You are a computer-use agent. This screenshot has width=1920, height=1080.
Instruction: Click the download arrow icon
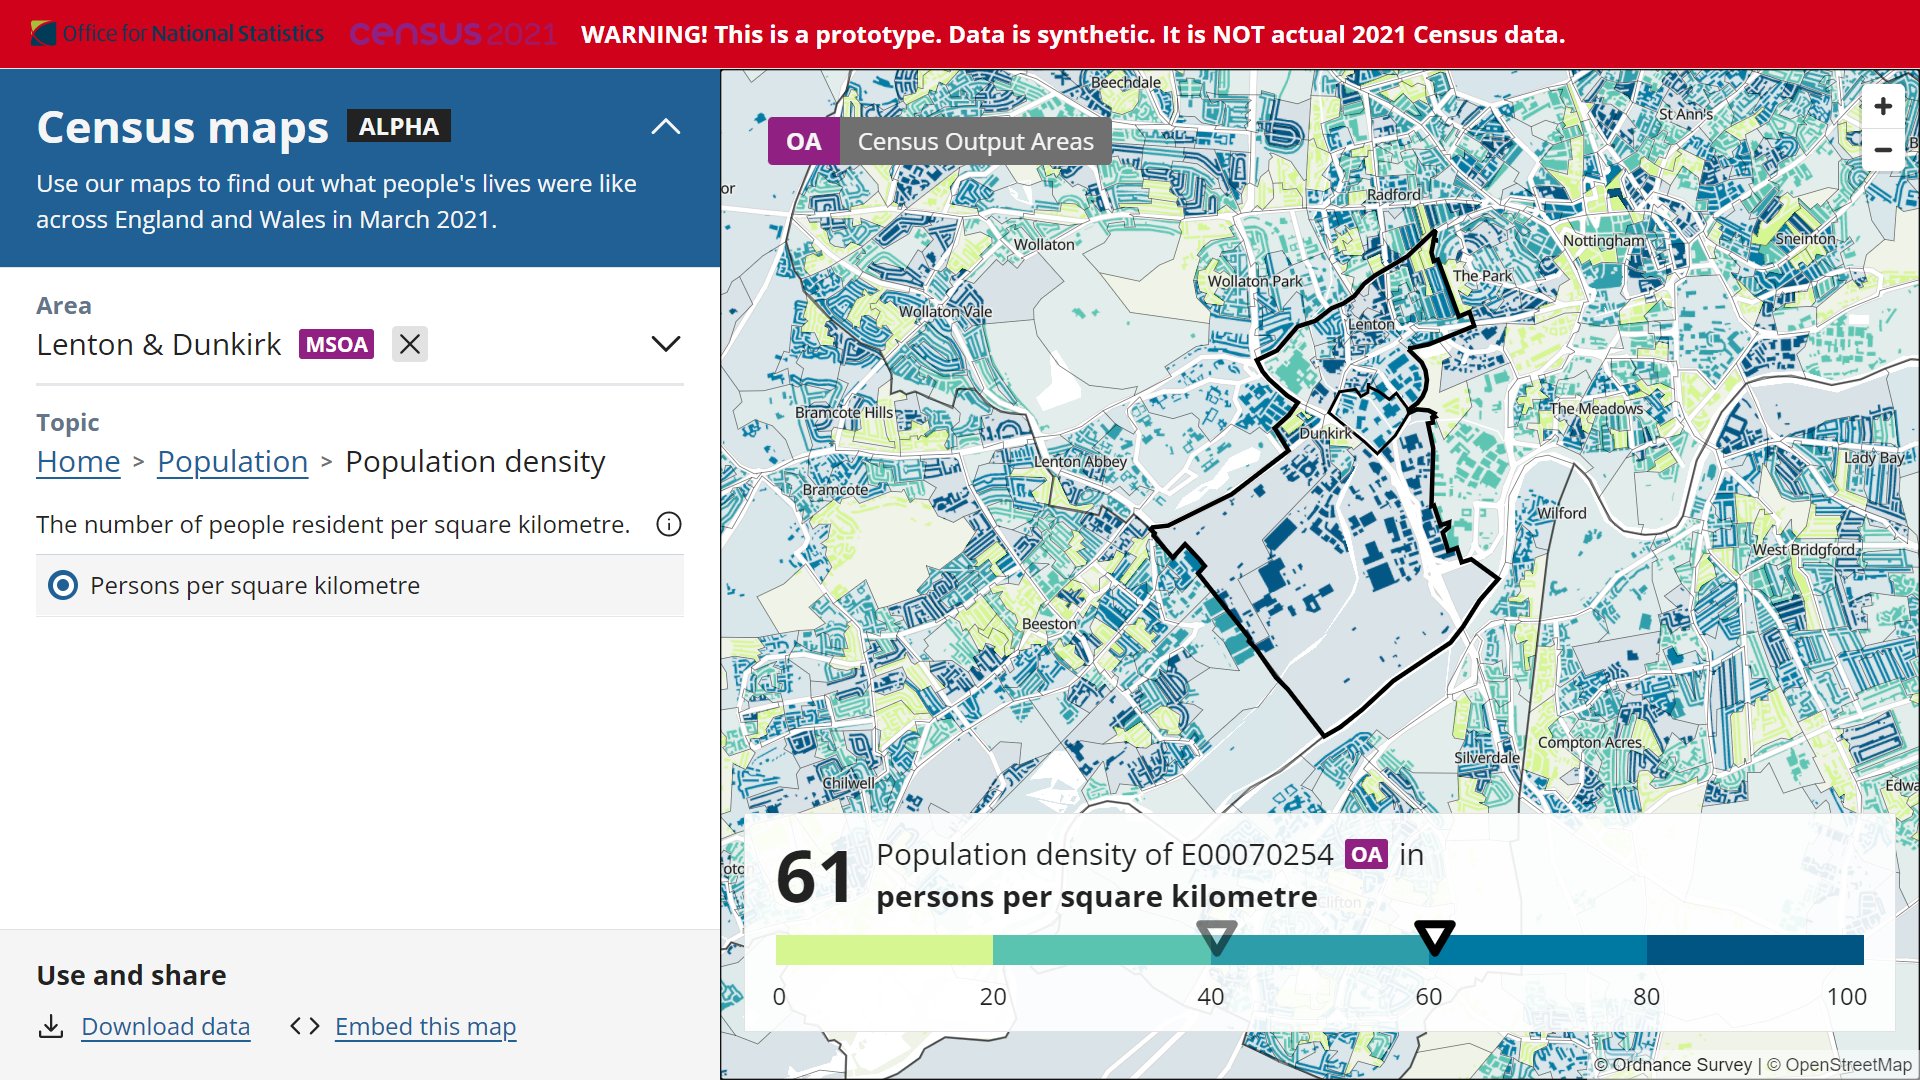[x=51, y=1027]
